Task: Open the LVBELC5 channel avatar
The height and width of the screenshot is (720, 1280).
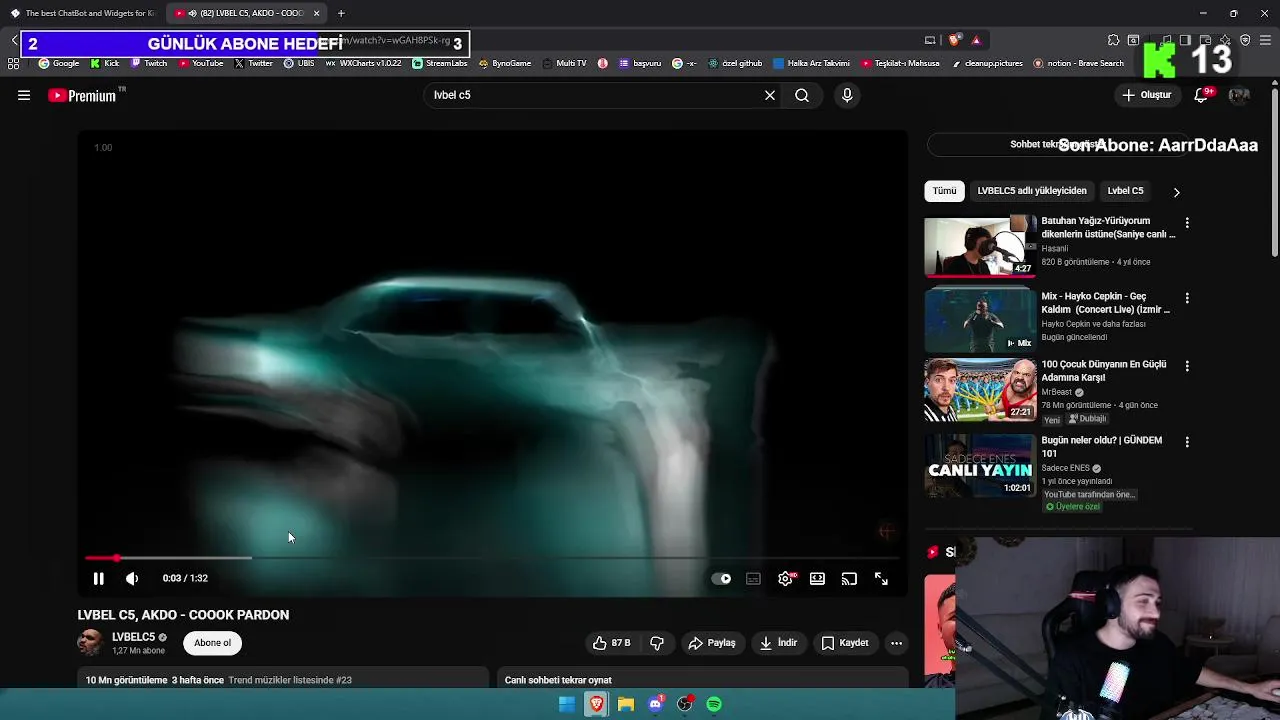Action: pyautogui.click(x=90, y=643)
